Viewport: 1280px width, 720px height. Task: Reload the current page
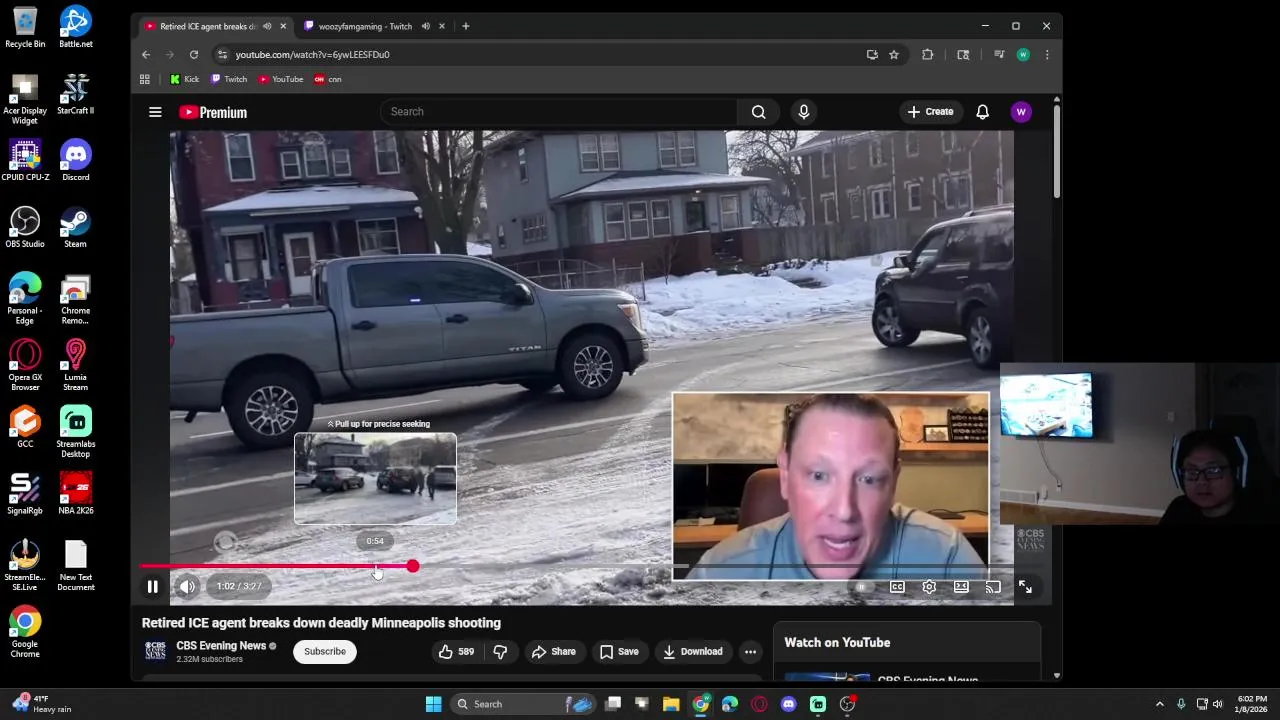tap(194, 55)
